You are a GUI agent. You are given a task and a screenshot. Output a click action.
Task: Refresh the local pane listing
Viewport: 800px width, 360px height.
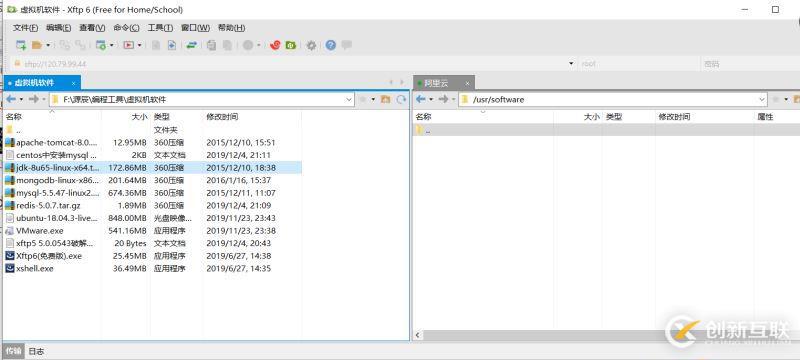(402, 99)
